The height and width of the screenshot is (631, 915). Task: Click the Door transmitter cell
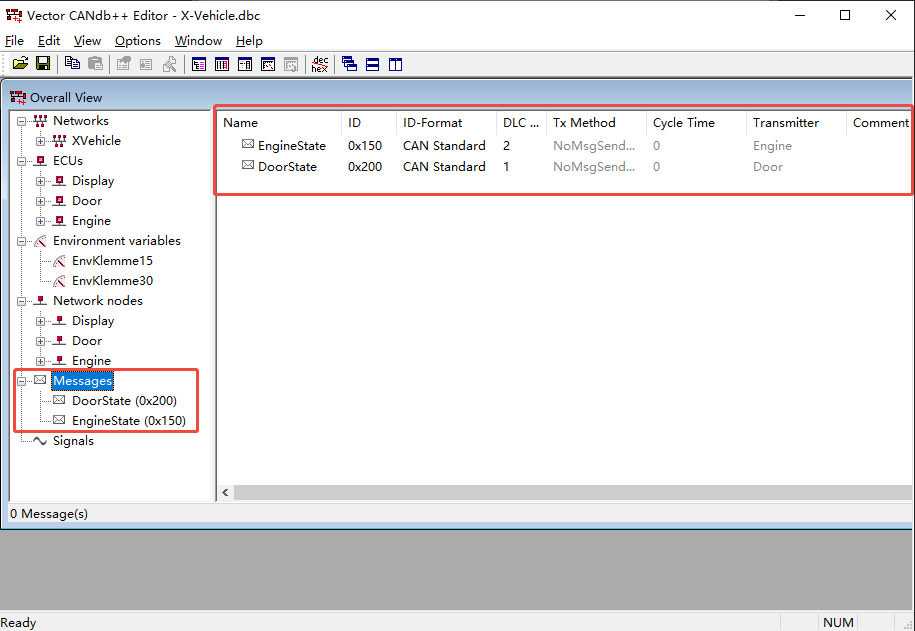tap(768, 167)
